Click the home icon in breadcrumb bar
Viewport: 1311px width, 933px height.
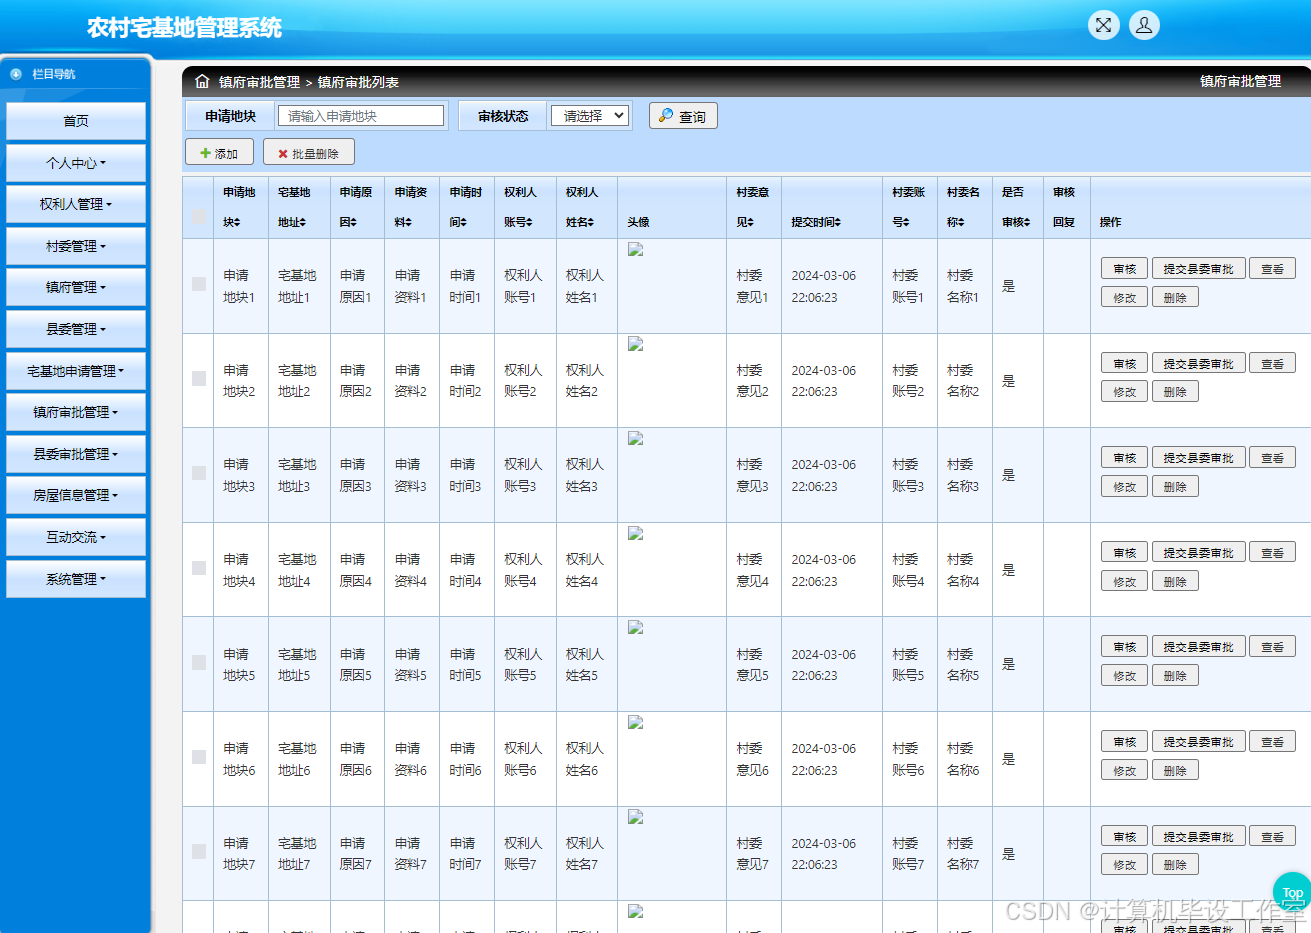(202, 81)
